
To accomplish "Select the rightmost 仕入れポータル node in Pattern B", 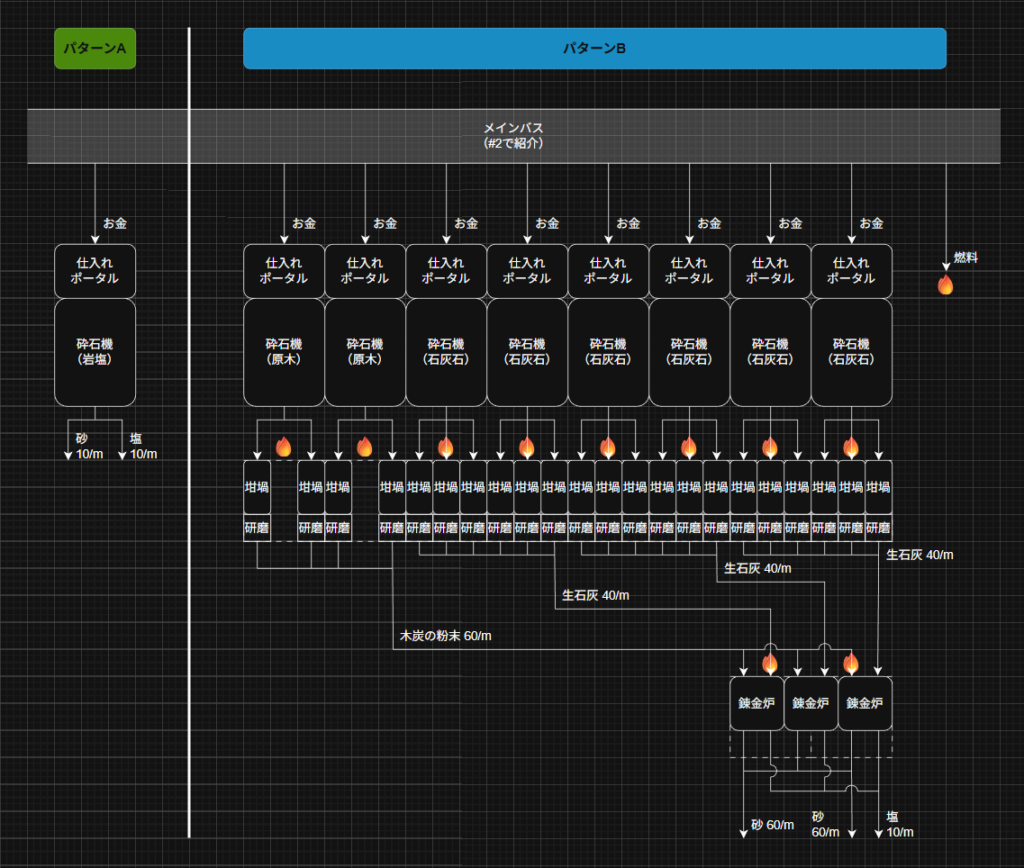I will [x=851, y=270].
